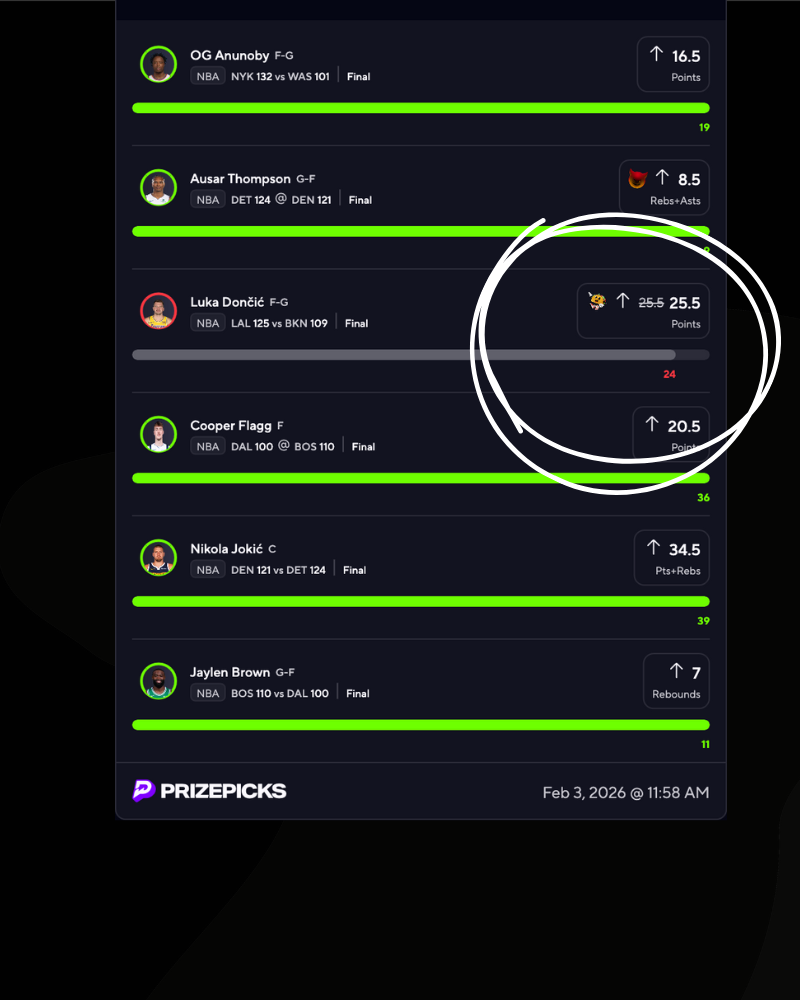Click the PrizePicks logo
Screen dimensions: 800x1000
point(209,791)
